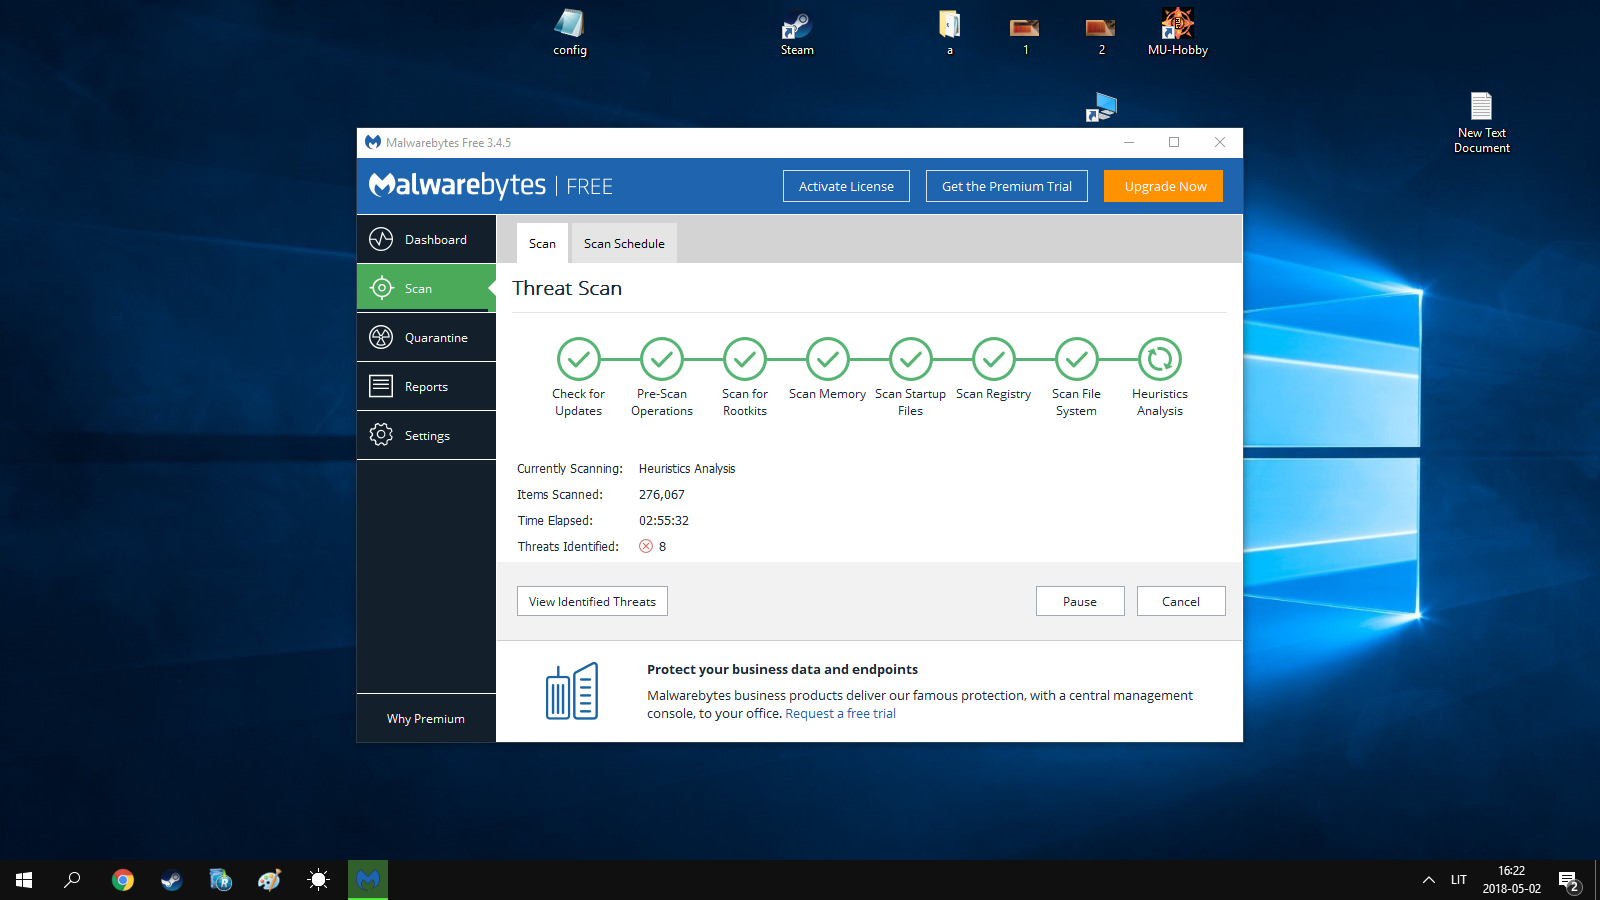Switch to the Scan tab

coord(542,243)
